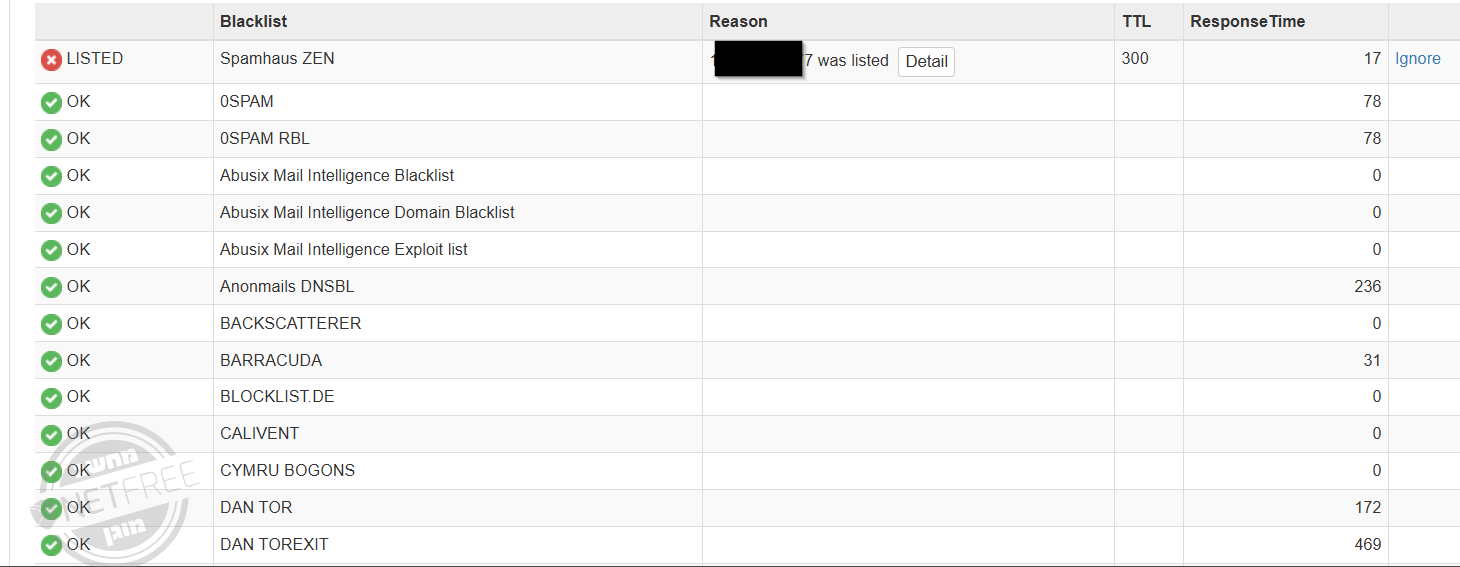This screenshot has height=567, width=1460.
Task: Select the DAN TOREXIT blacklist row
Action: [x=274, y=544]
